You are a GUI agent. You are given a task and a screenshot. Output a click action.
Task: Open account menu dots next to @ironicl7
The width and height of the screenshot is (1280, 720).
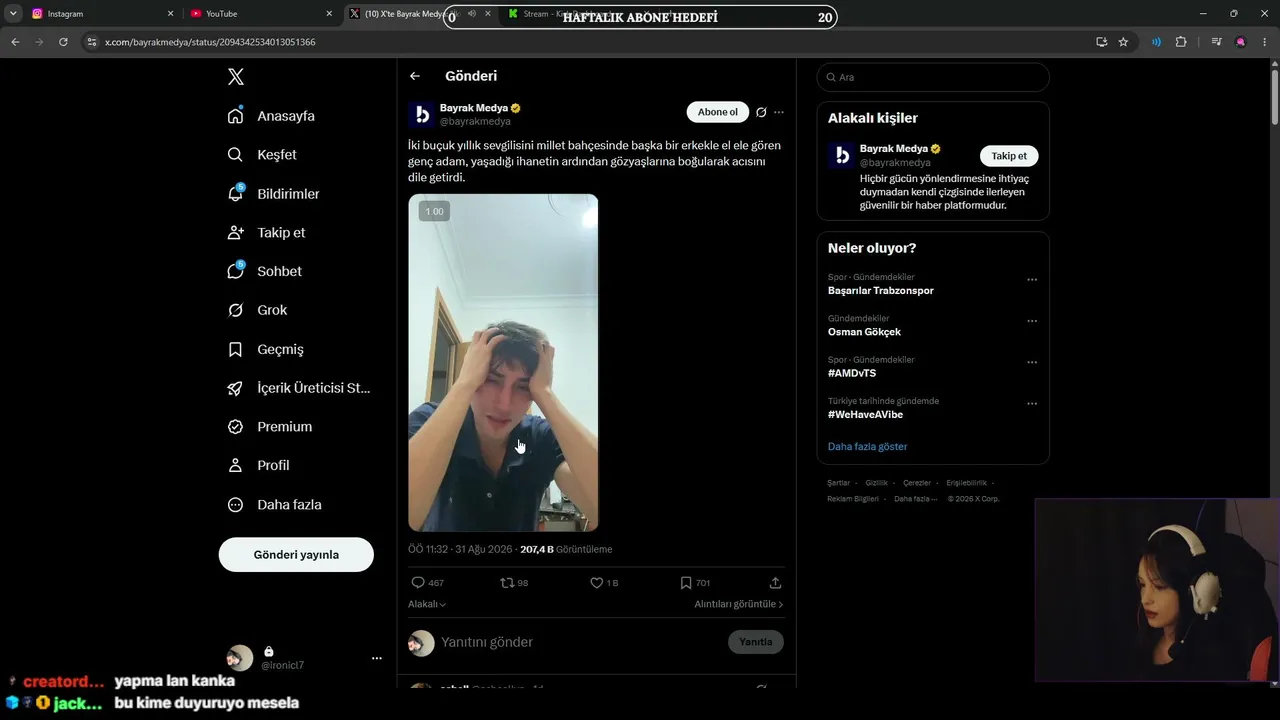tap(377, 658)
